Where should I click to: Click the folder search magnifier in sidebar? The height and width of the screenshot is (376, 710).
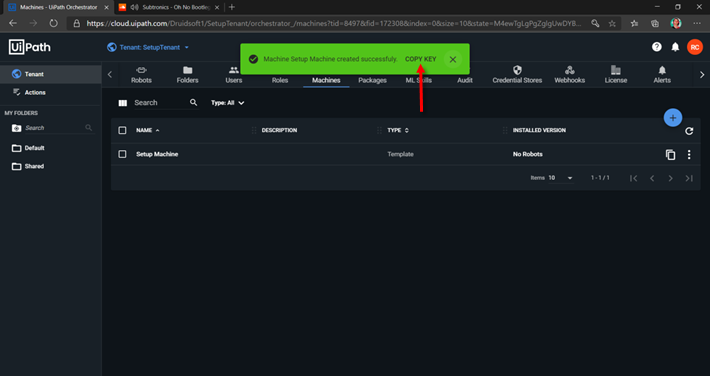coord(89,128)
